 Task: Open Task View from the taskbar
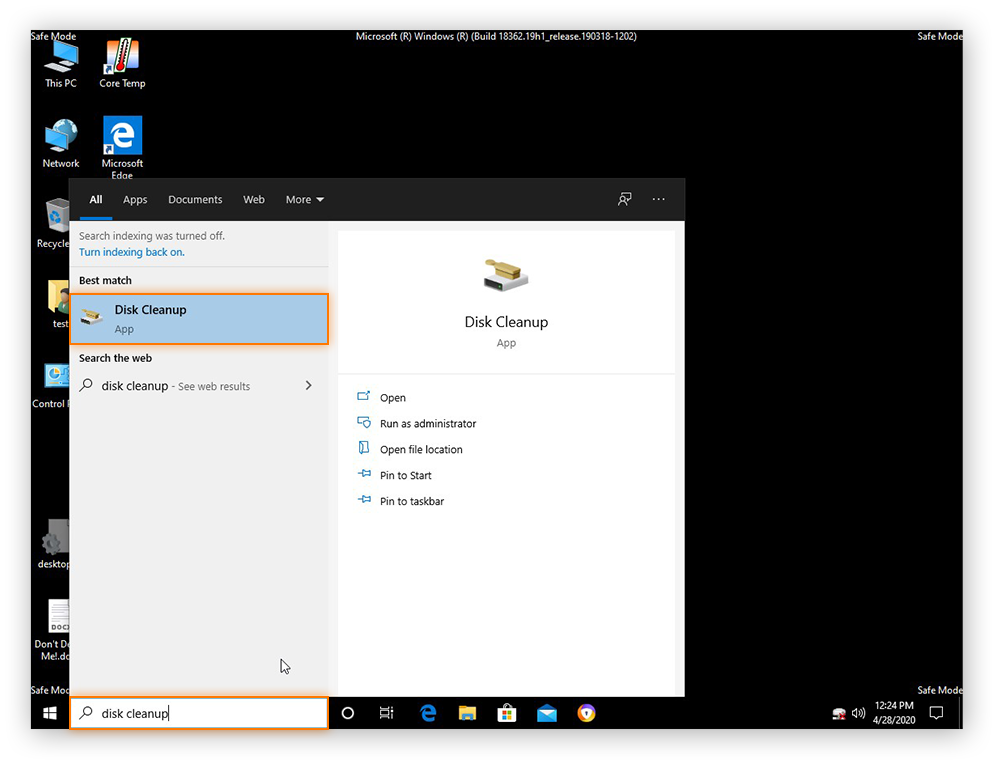click(386, 713)
